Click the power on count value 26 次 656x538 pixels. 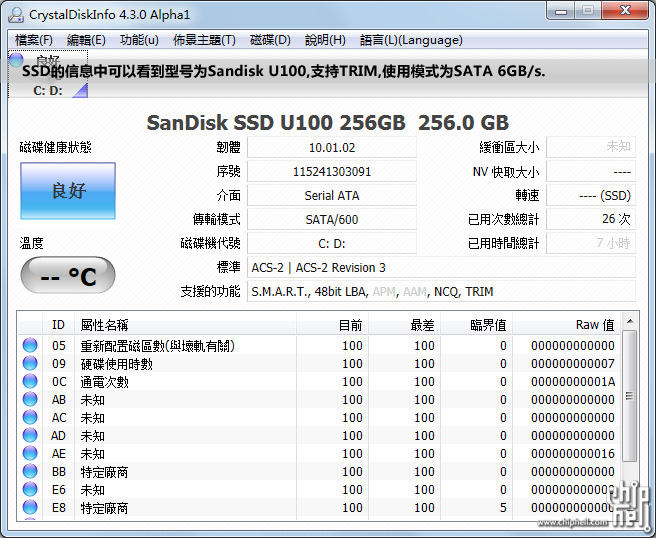[x=591, y=219]
